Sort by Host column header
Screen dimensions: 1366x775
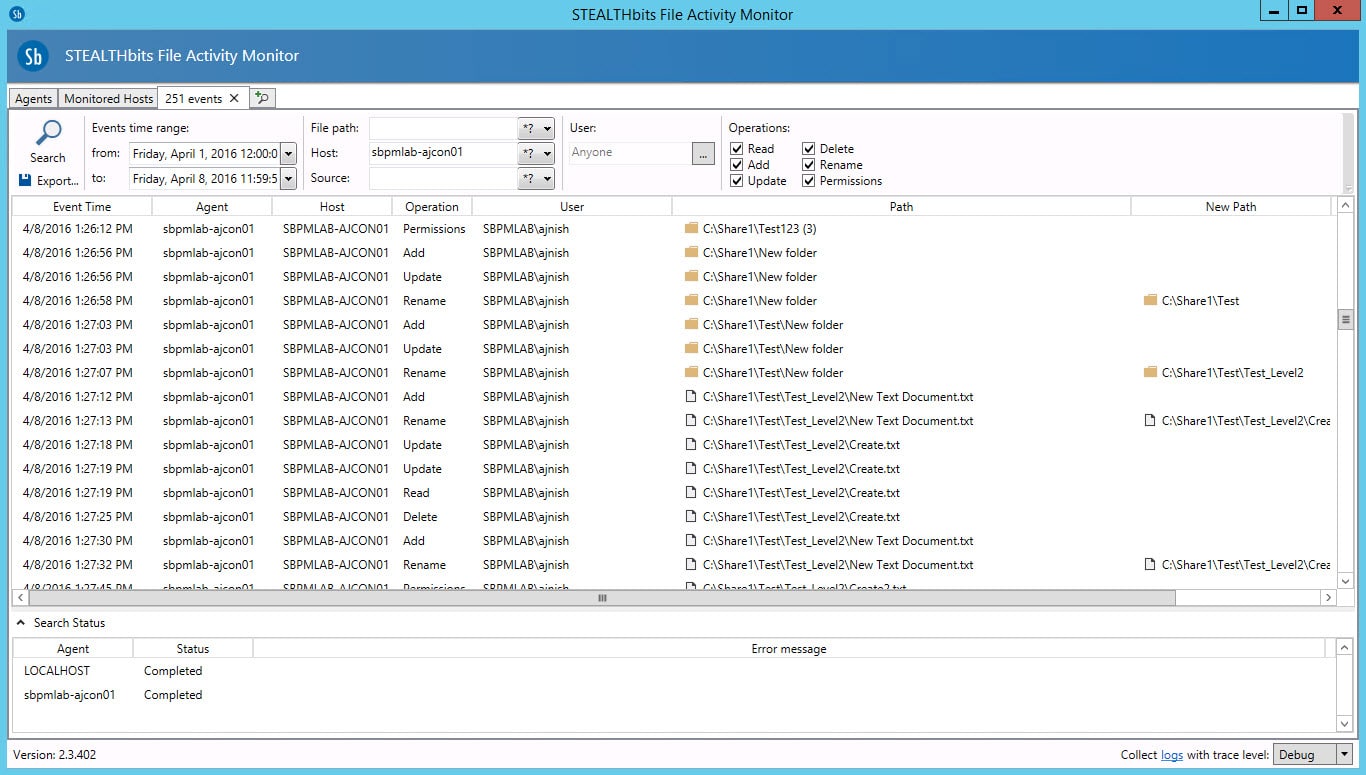(332, 207)
